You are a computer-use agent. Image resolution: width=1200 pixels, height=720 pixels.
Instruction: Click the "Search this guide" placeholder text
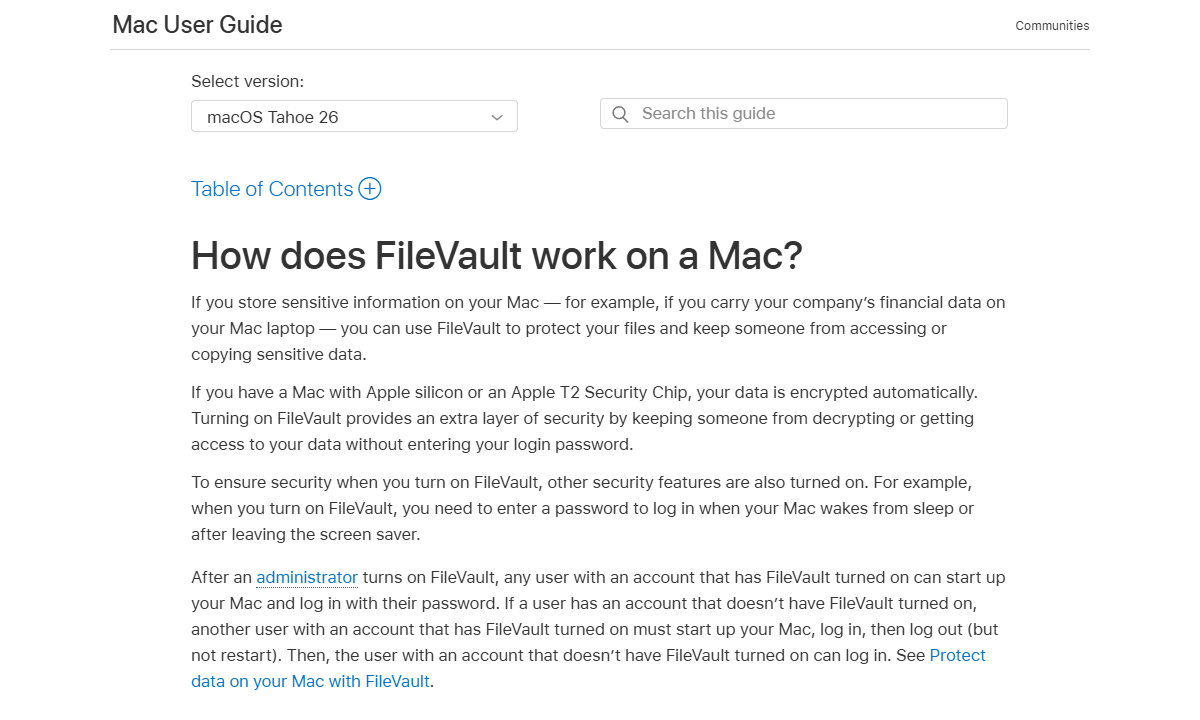coord(707,113)
